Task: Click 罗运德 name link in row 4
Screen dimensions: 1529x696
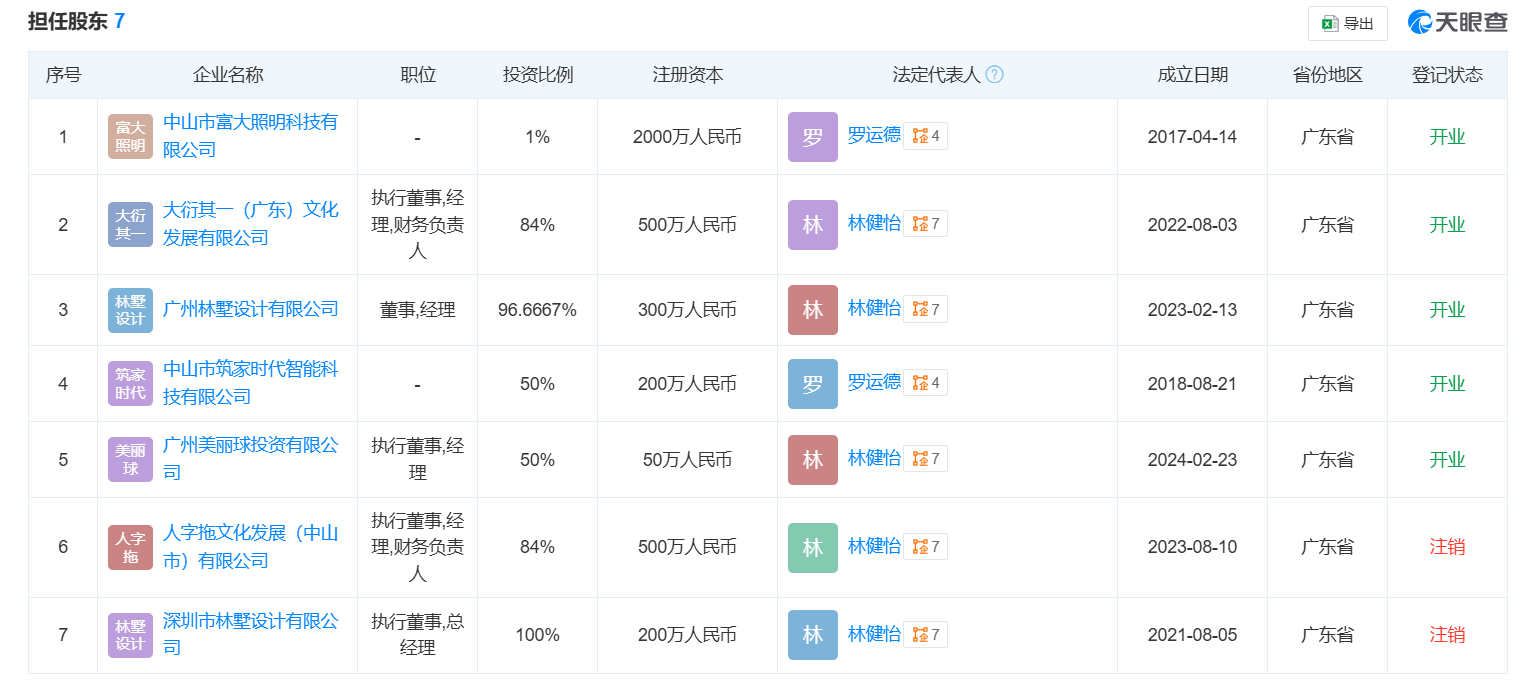Action: 874,382
